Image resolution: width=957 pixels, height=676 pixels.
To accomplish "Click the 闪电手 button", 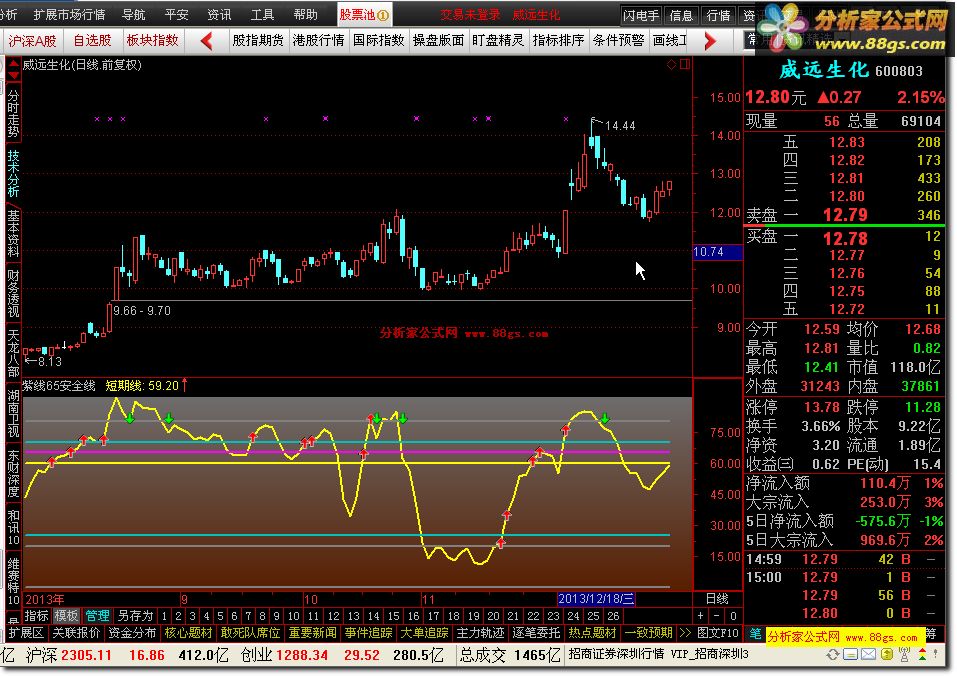I will click(641, 15).
